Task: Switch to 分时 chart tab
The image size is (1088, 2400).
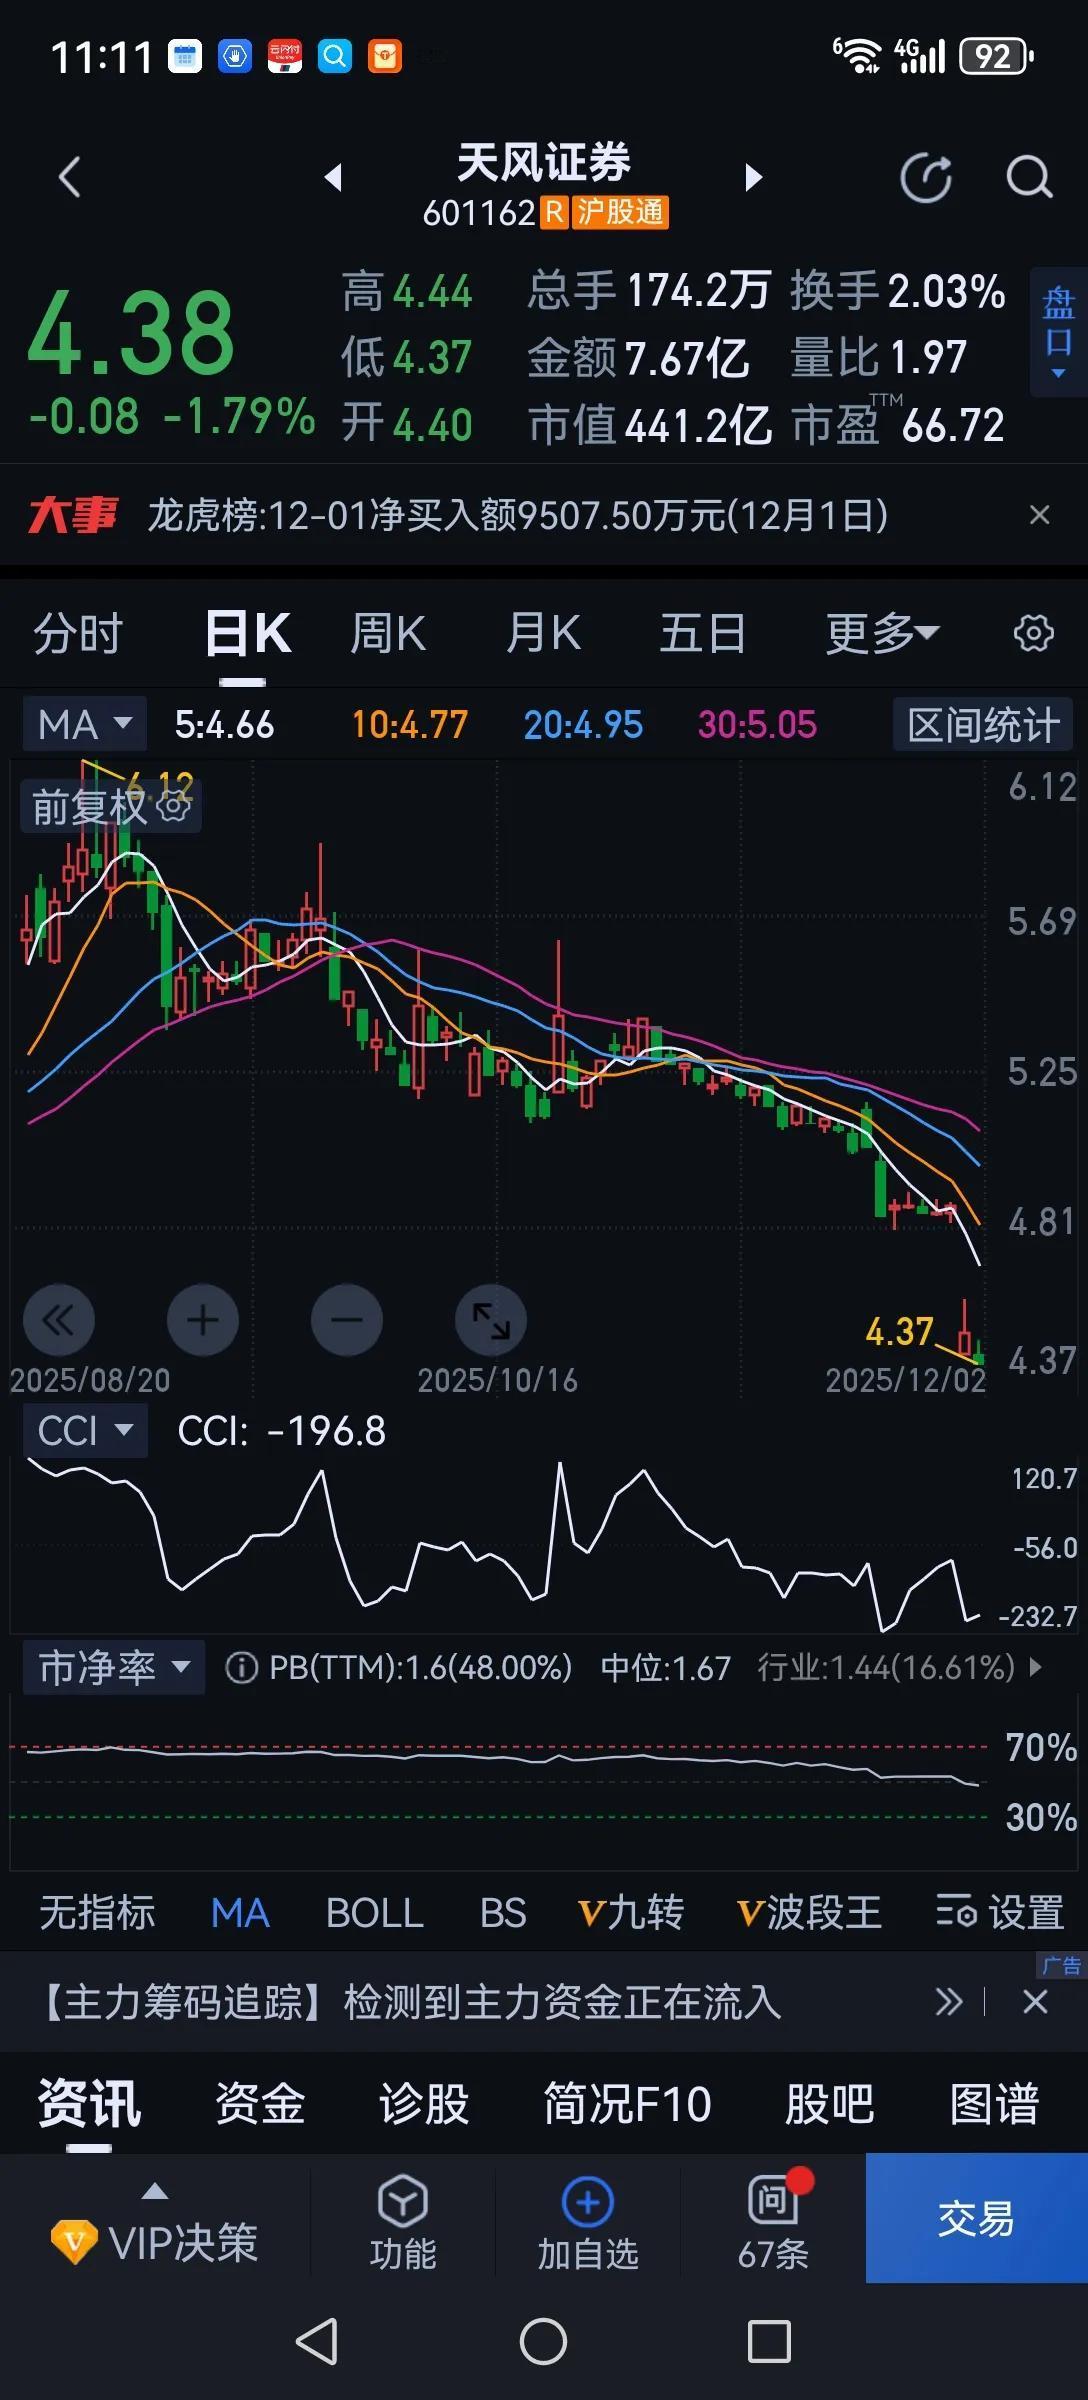Action: pos(78,634)
